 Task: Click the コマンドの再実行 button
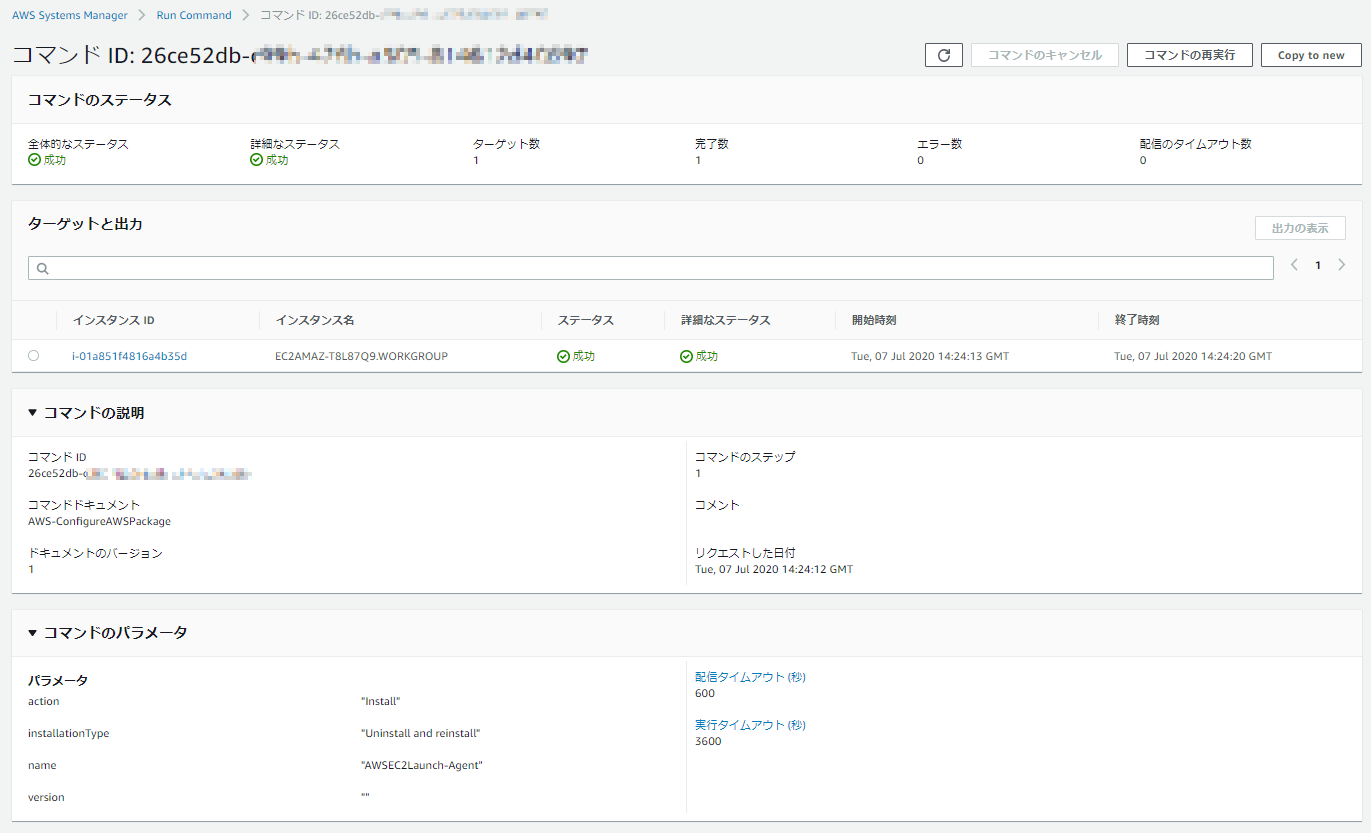click(x=1189, y=55)
